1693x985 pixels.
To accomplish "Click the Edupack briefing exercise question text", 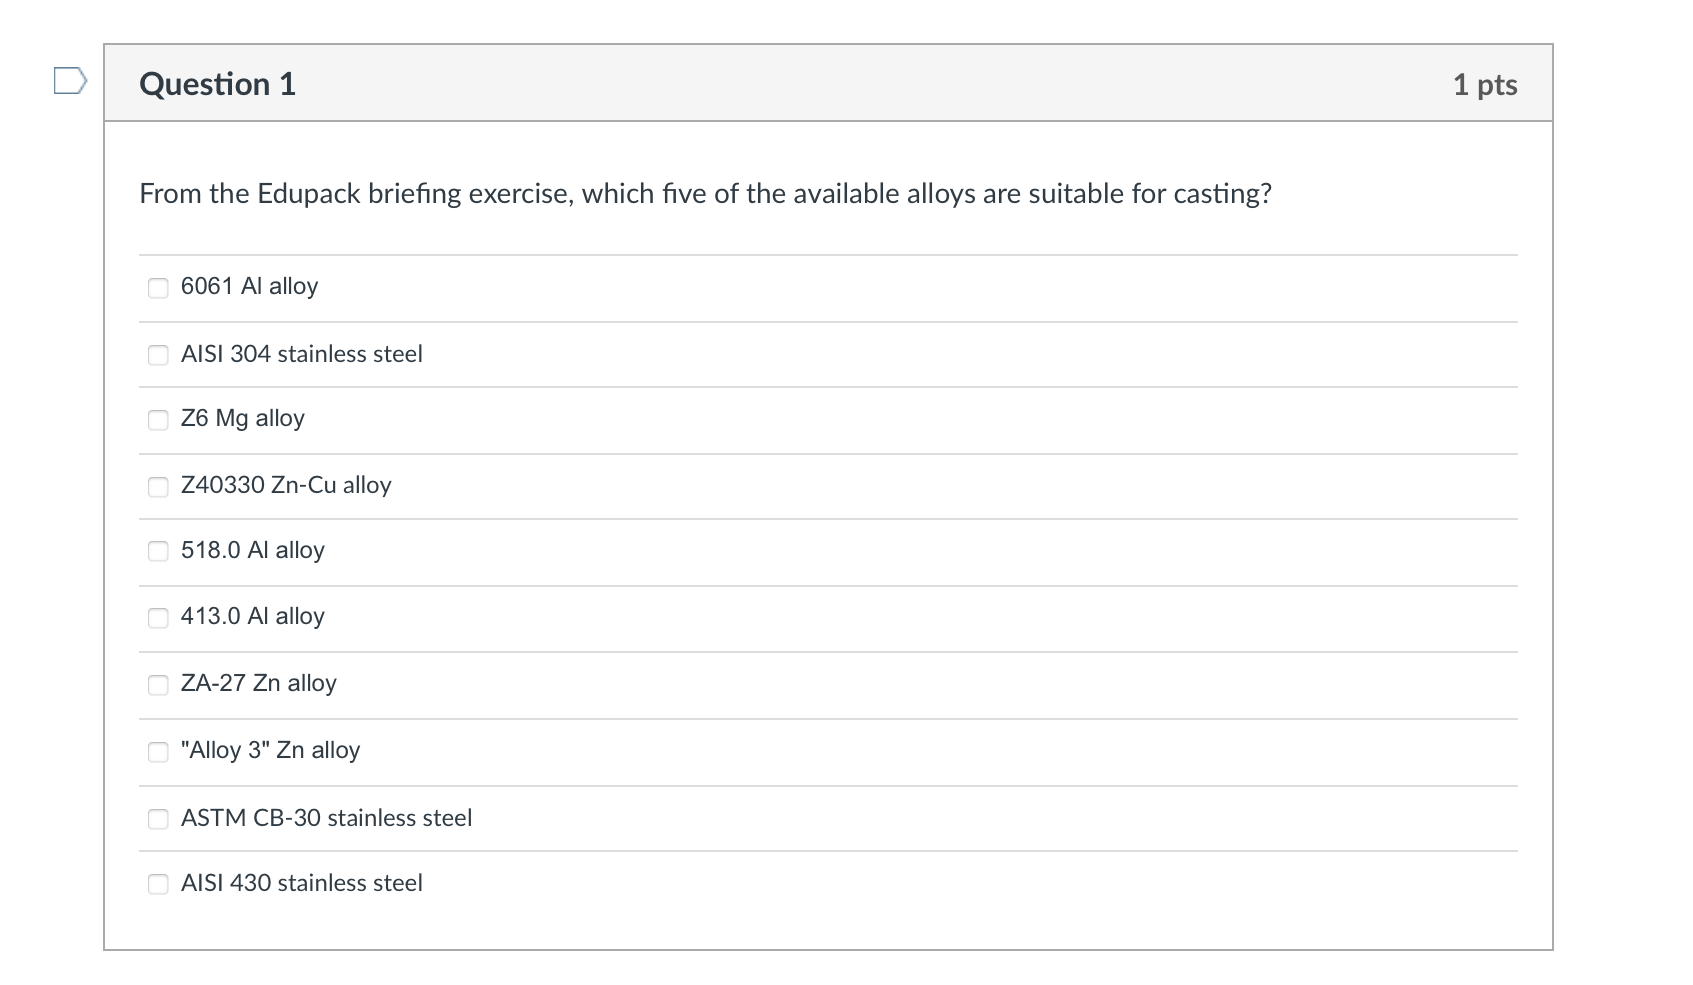I will tap(705, 193).
